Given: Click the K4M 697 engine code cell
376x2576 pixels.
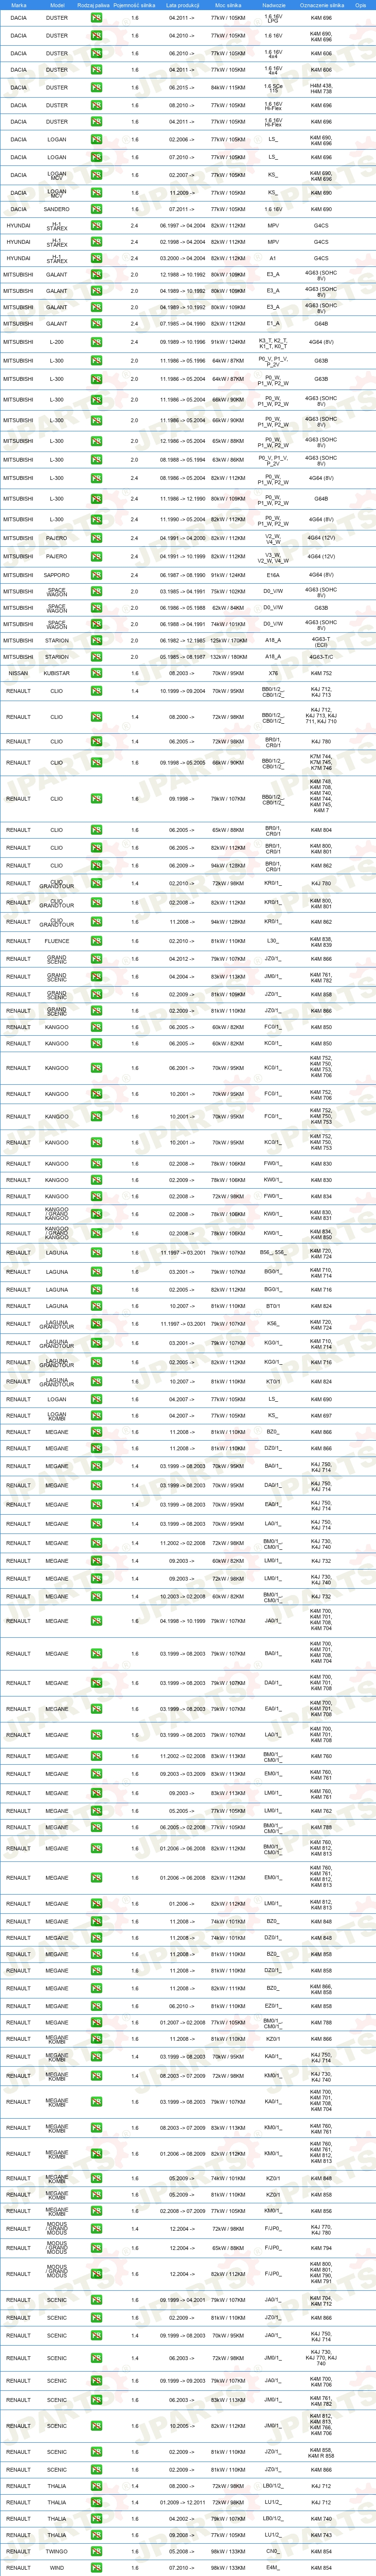Looking at the screenshot, I should click(x=321, y=1416).
